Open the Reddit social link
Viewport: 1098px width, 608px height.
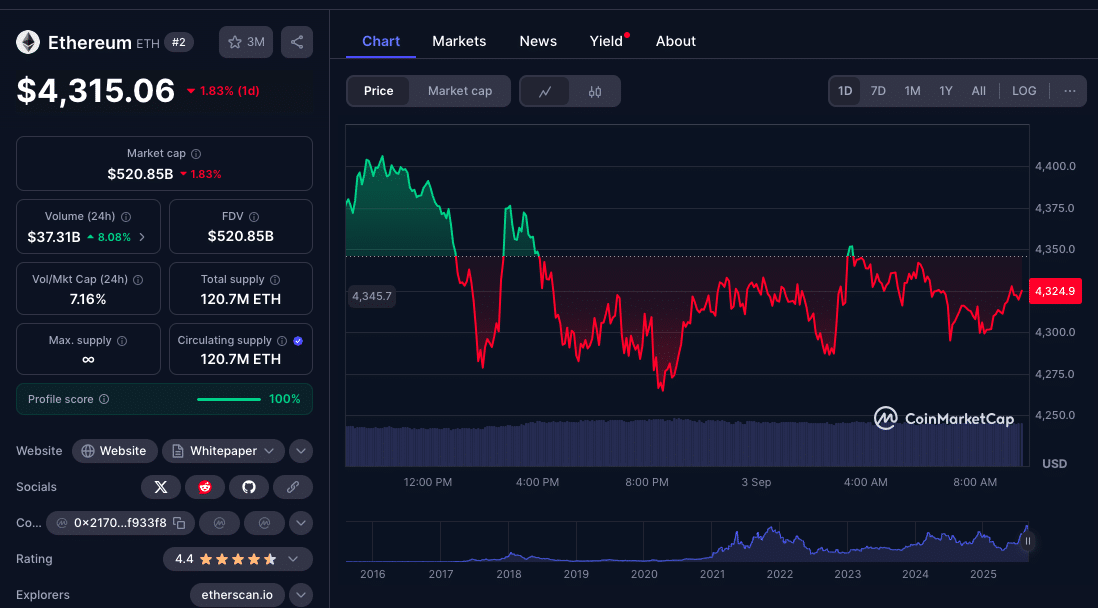[x=204, y=487]
